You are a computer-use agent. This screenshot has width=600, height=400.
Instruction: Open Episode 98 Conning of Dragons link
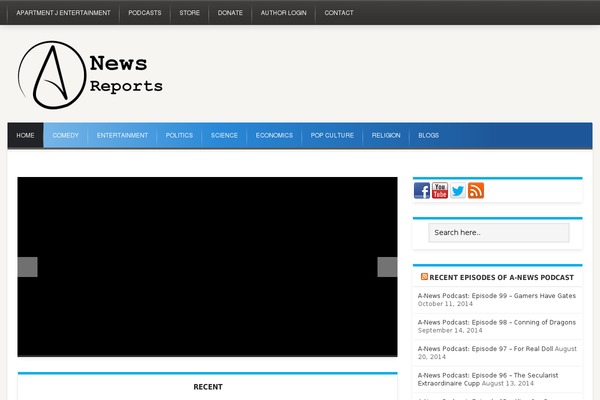coord(497,322)
